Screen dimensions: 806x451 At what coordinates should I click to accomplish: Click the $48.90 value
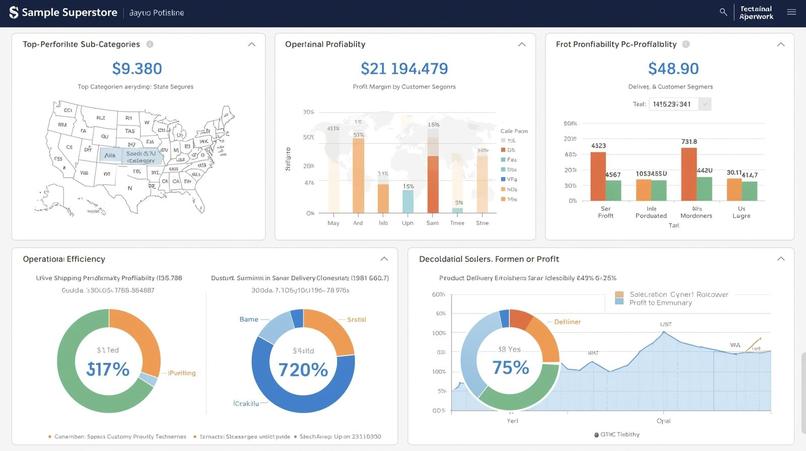673,68
